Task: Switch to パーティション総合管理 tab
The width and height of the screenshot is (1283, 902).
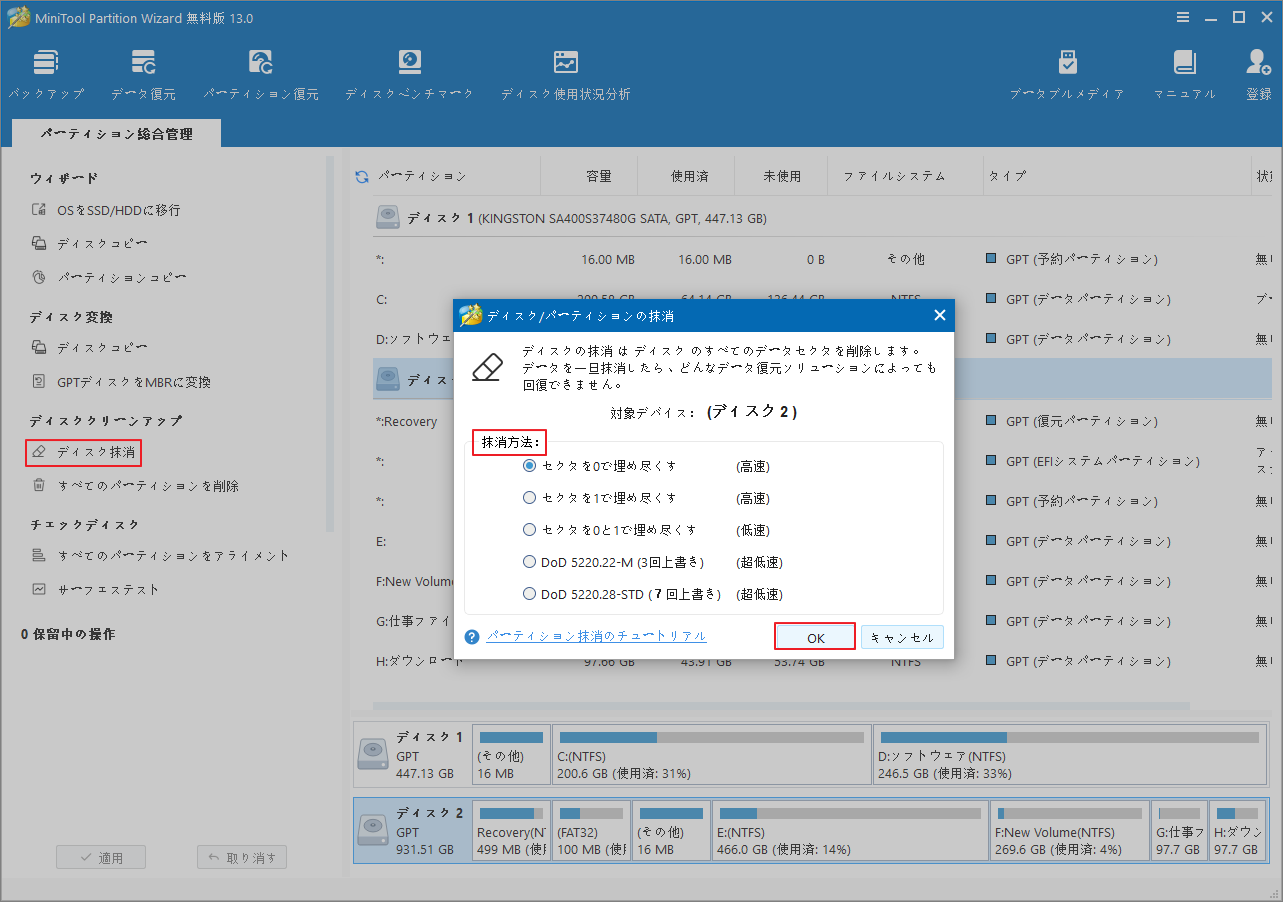Action: pyautogui.click(x=116, y=134)
